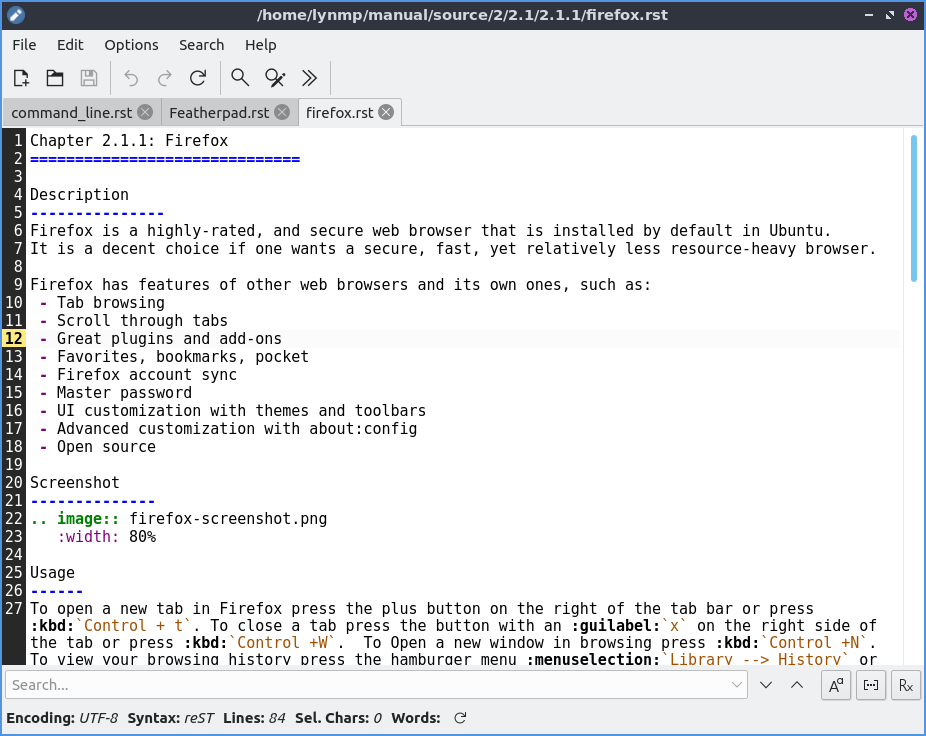The width and height of the screenshot is (926, 736).
Task: Click the Replace icon in toolbar
Action: pyautogui.click(x=275, y=78)
